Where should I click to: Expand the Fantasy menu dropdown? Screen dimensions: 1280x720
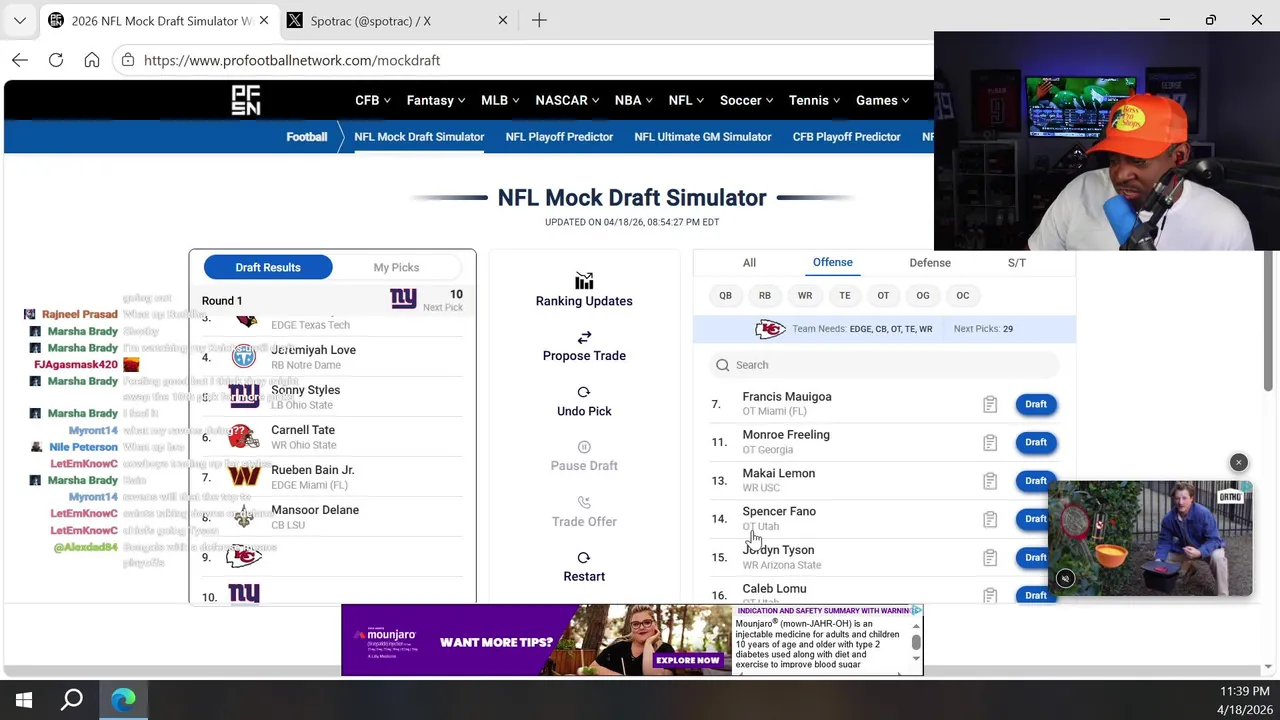click(436, 100)
